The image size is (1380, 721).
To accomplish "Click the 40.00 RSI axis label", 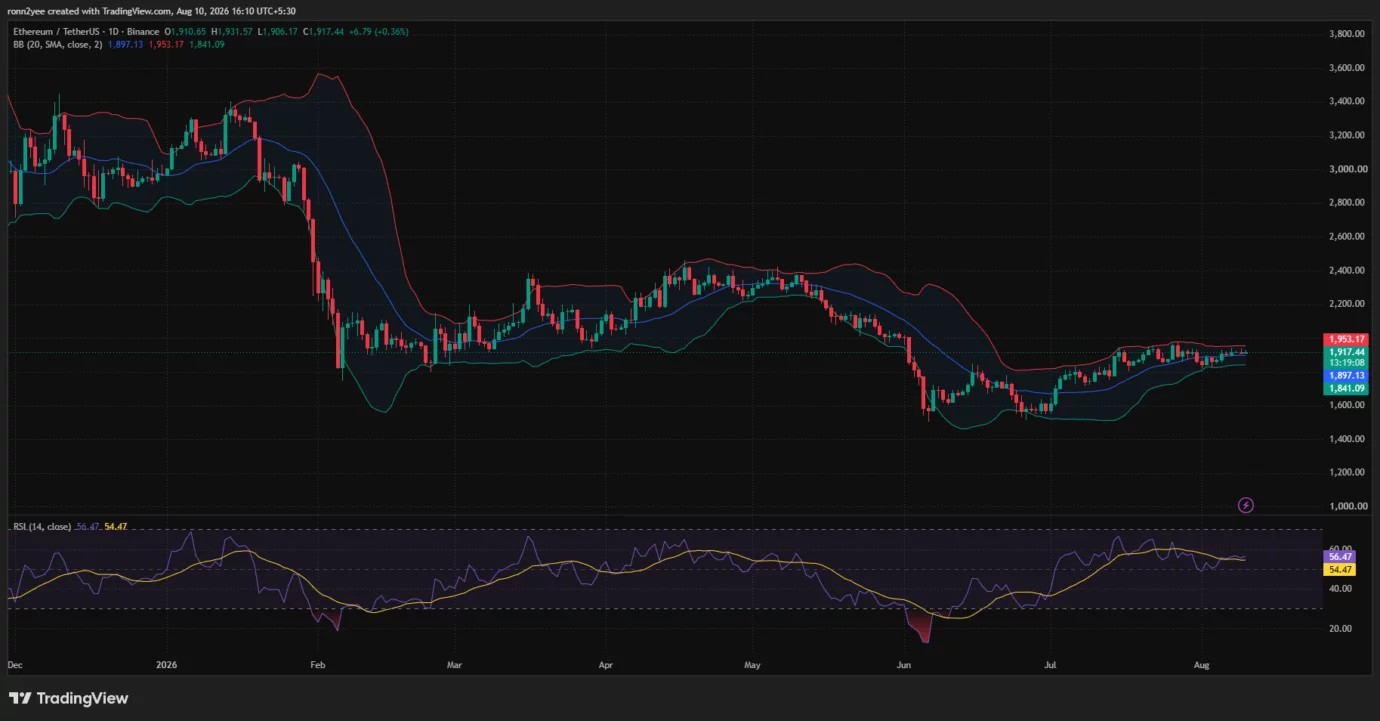I will pyautogui.click(x=1340, y=589).
